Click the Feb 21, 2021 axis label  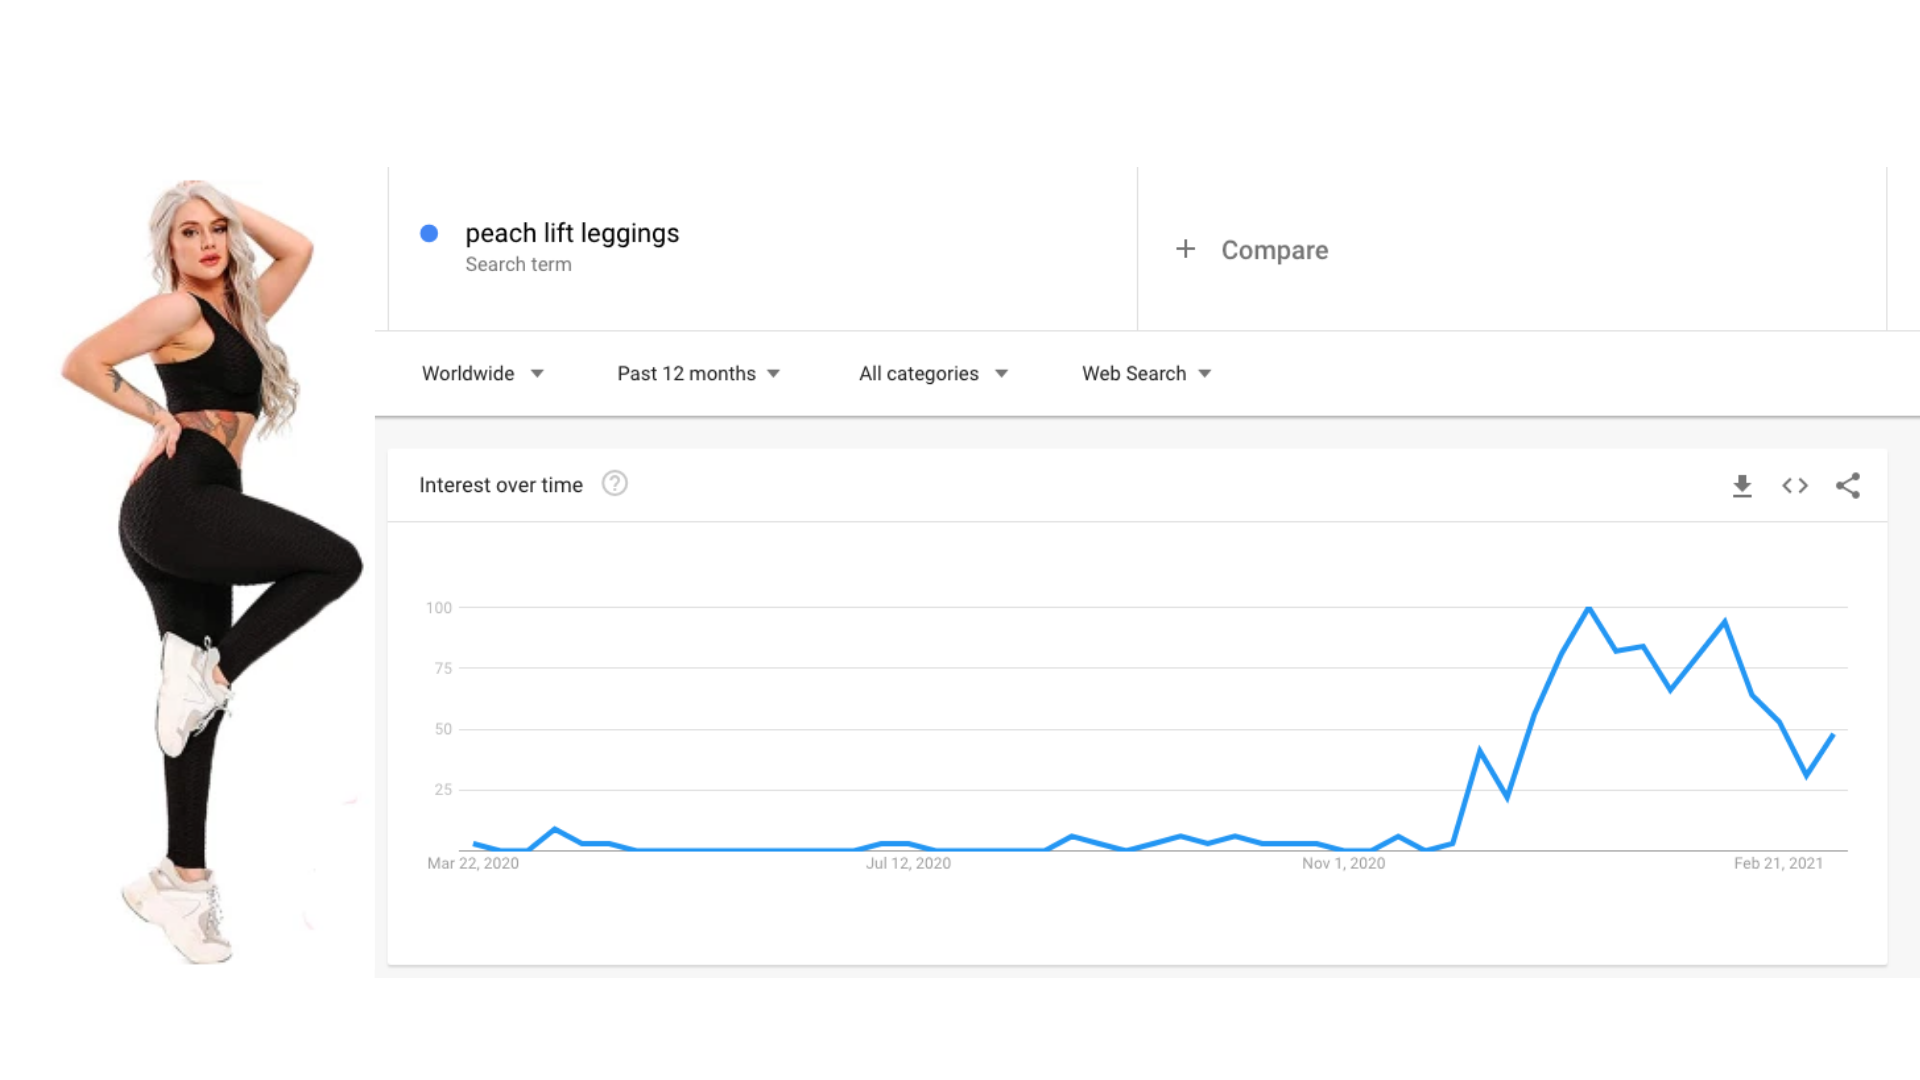[1778, 863]
